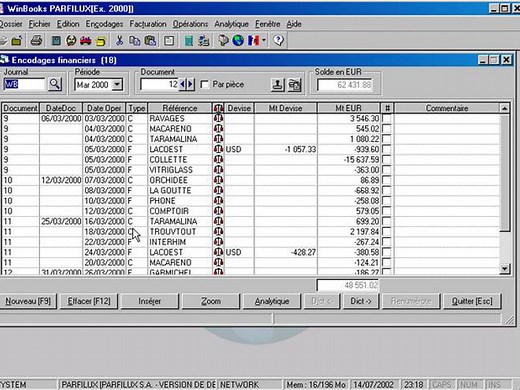The height and width of the screenshot is (390, 520).
Task: Click the Quitter [Esc] button
Action: pos(472,301)
